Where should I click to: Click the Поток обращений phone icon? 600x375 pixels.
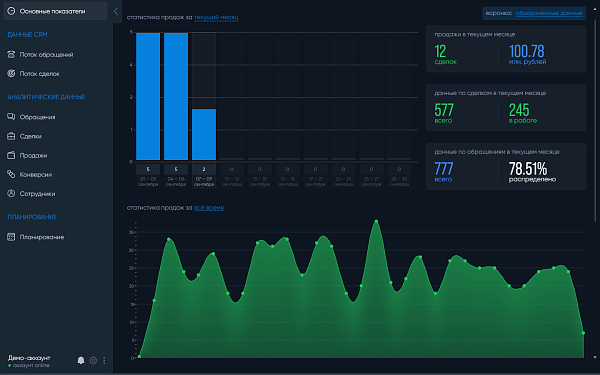pos(11,54)
